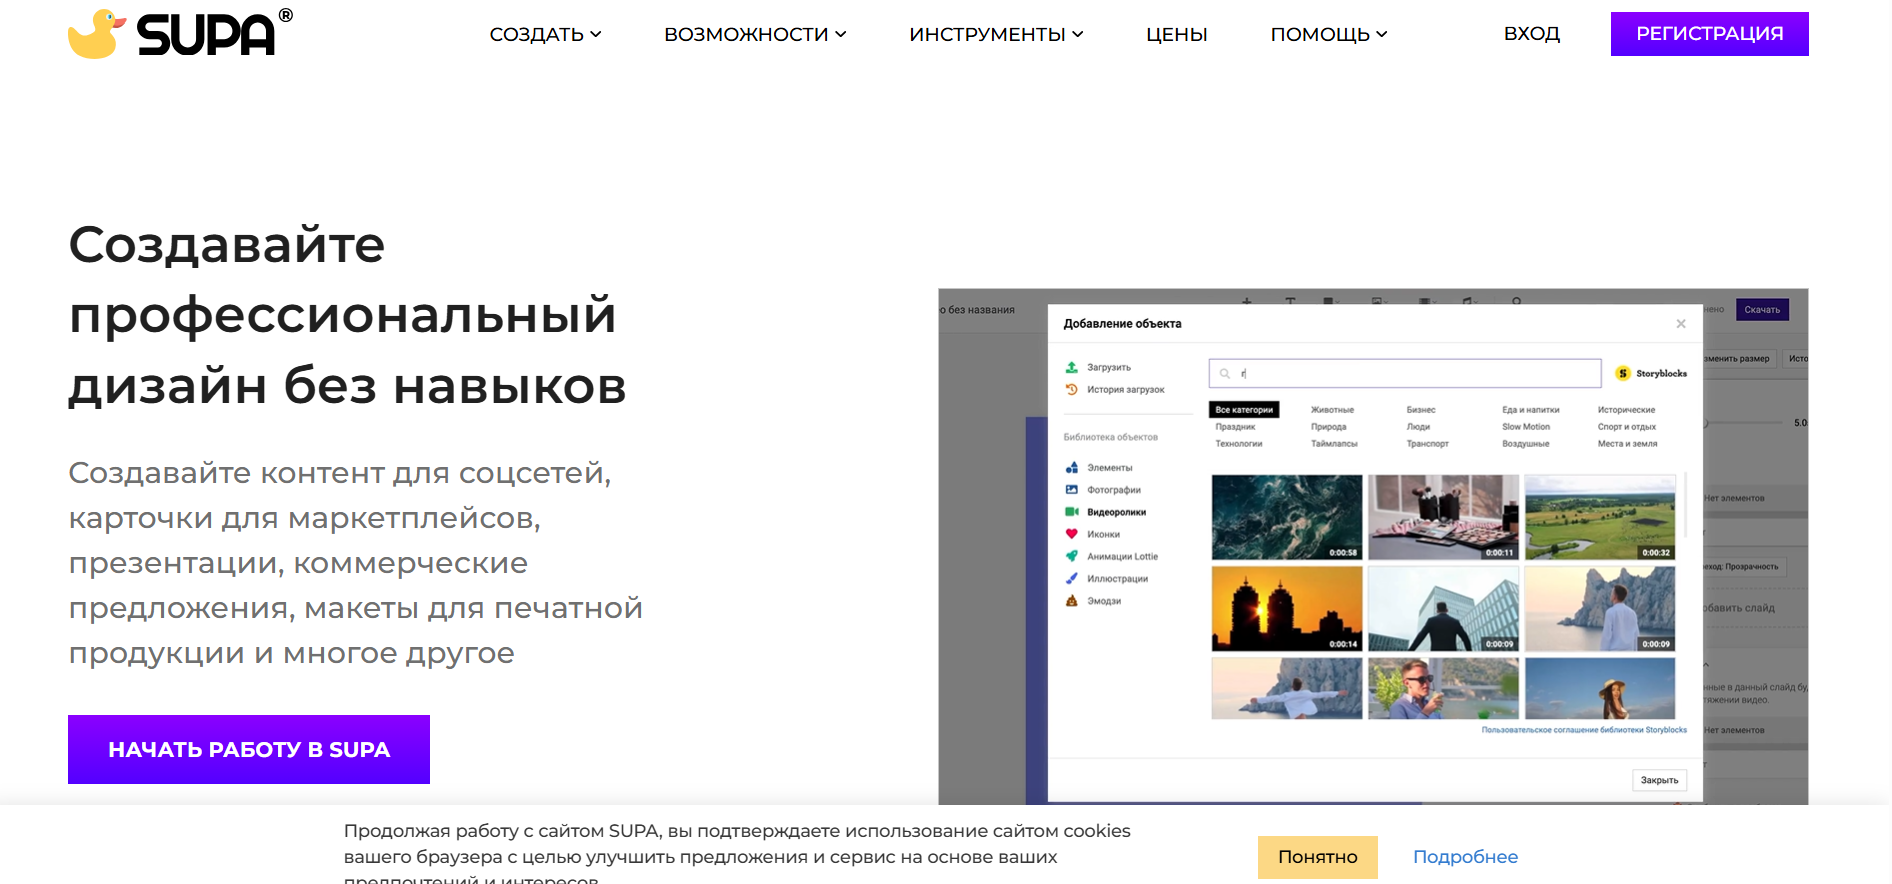Open История загрузок history icon
Viewport: 1892px width, 884px height.
1071,389
